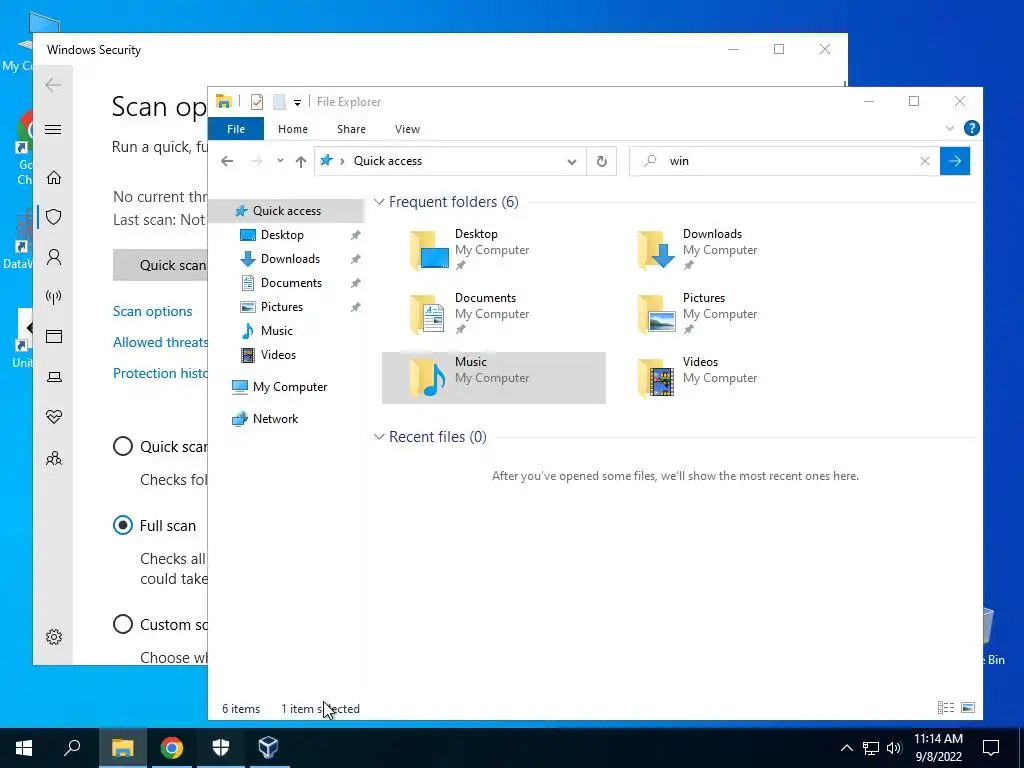This screenshot has height=768, width=1024.
Task: Collapse the Recent files group
Action: 379,437
